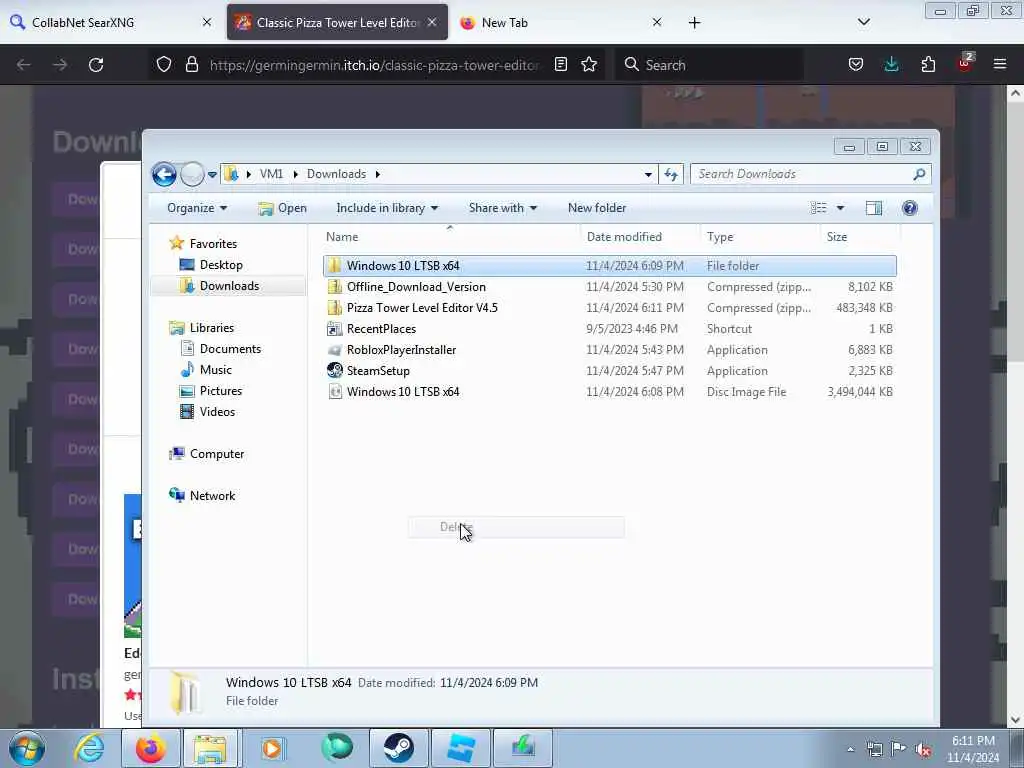Reload the page in Firefox

[x=96, y=65]
